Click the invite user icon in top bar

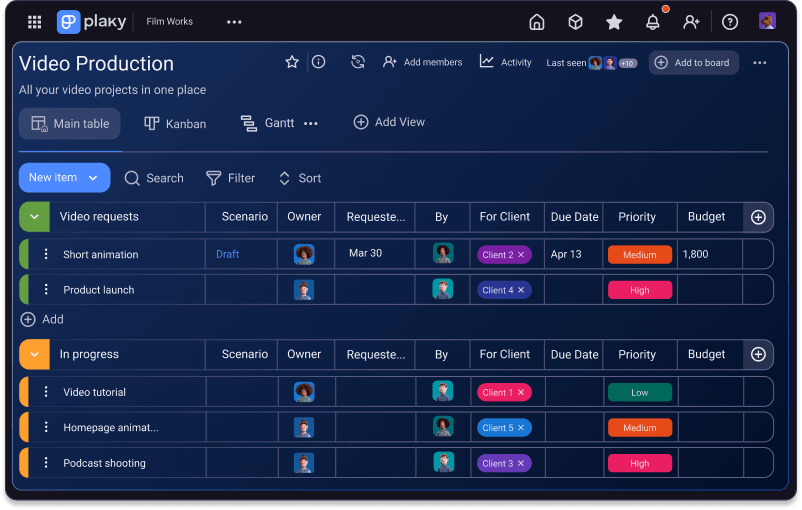click(691, 22)
